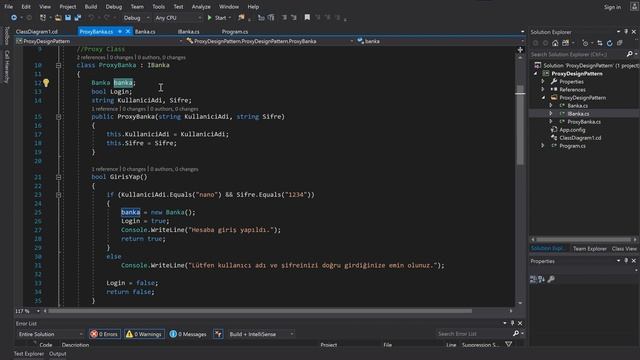The image size is (640, 360).
Task: Toggle the 0 Warnings filter
Action: click(144, 334)
